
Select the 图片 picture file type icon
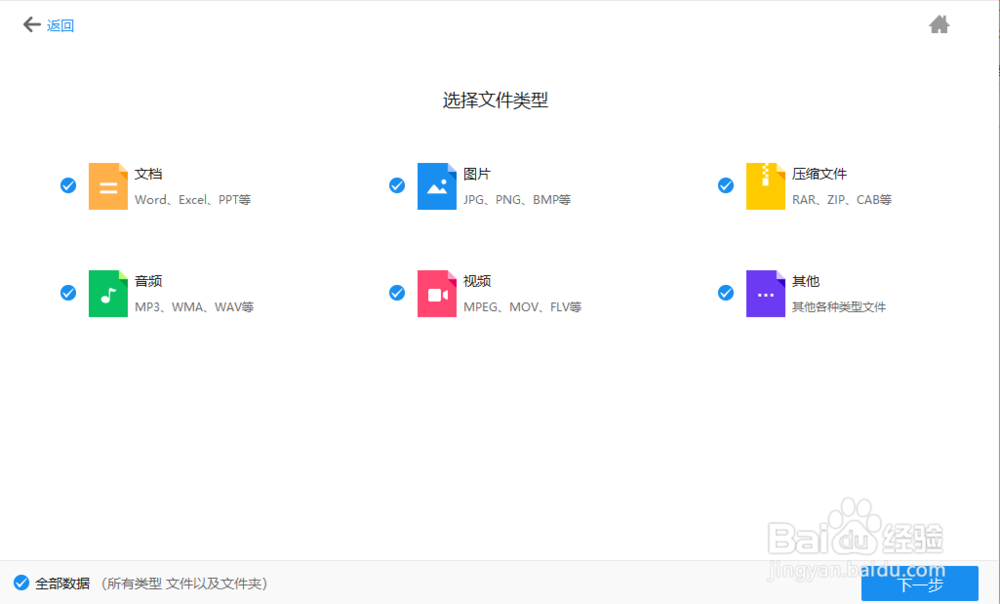tap(437, 186)
